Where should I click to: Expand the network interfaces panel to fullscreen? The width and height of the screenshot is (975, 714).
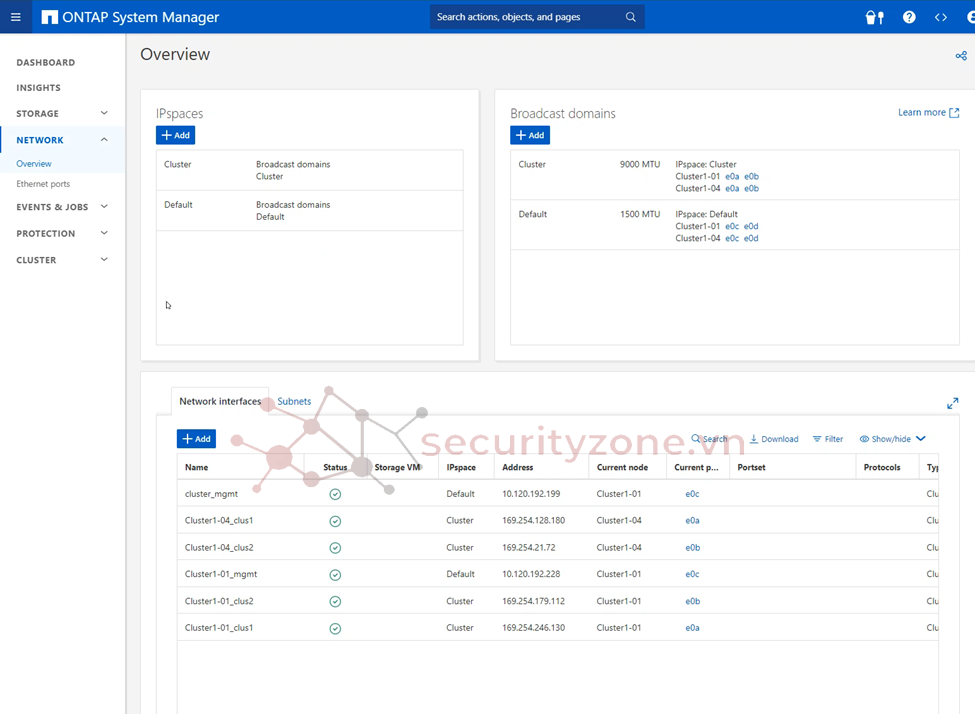(x=952, y=403)
